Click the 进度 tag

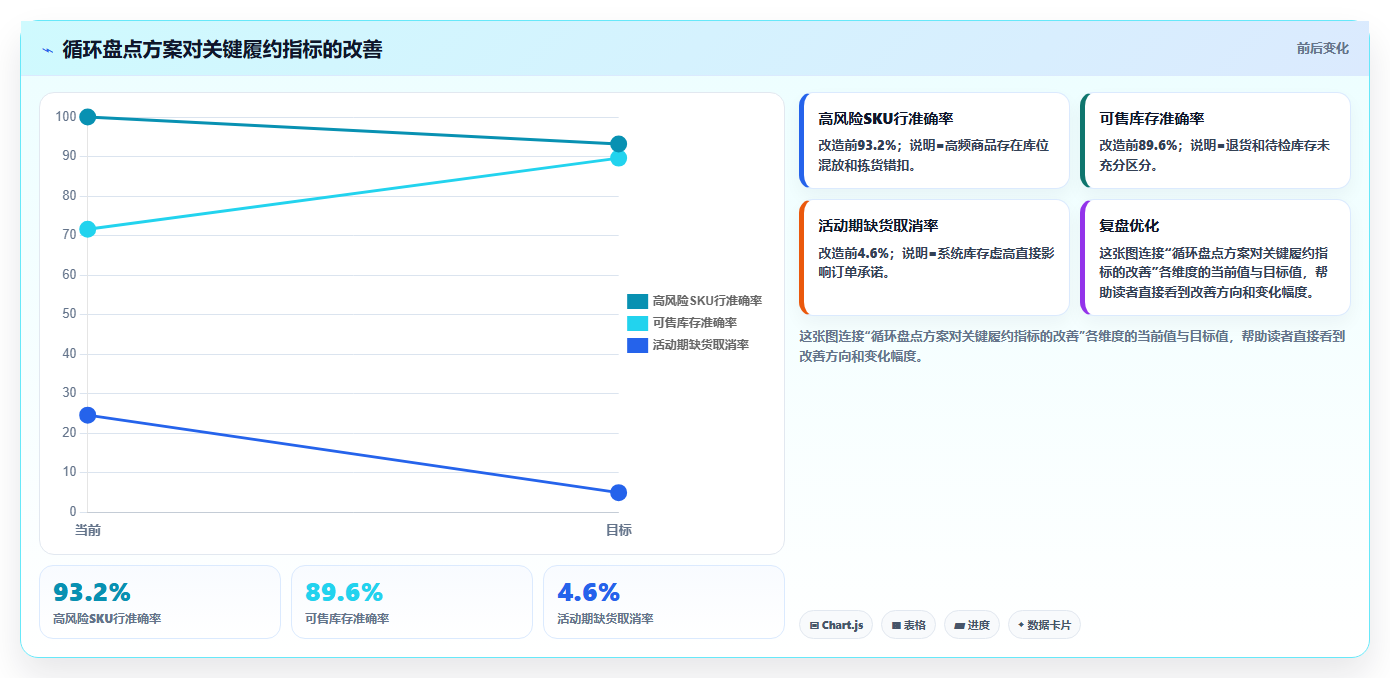(971, 625)
